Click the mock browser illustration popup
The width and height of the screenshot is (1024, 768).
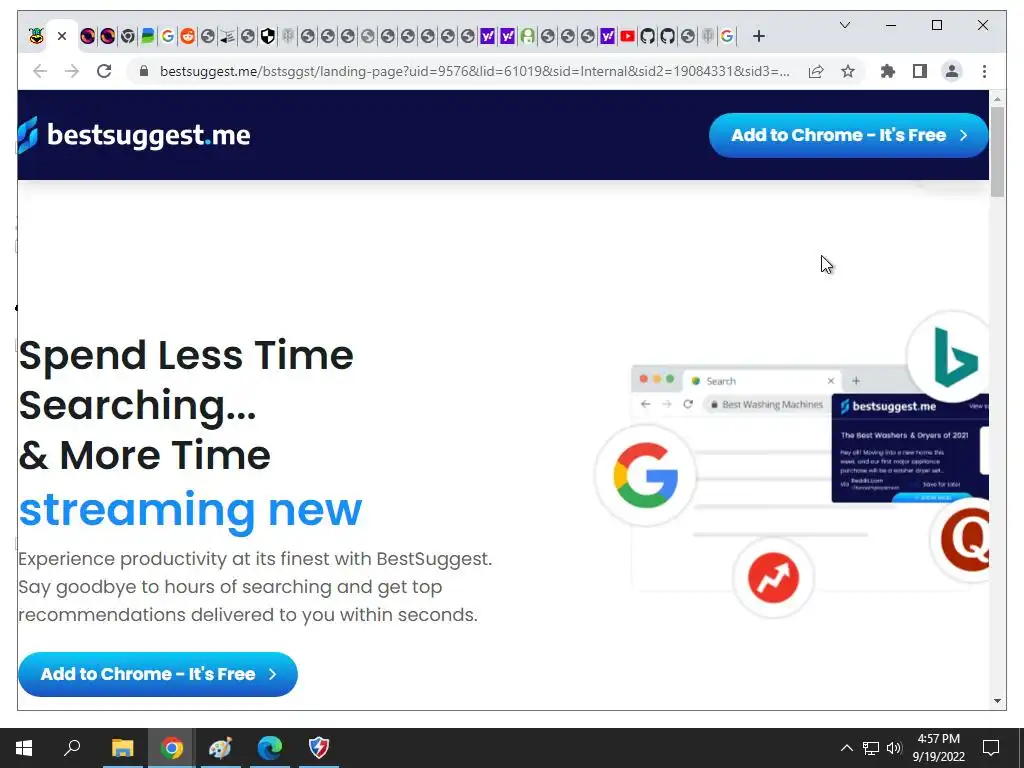pos(910,447)
